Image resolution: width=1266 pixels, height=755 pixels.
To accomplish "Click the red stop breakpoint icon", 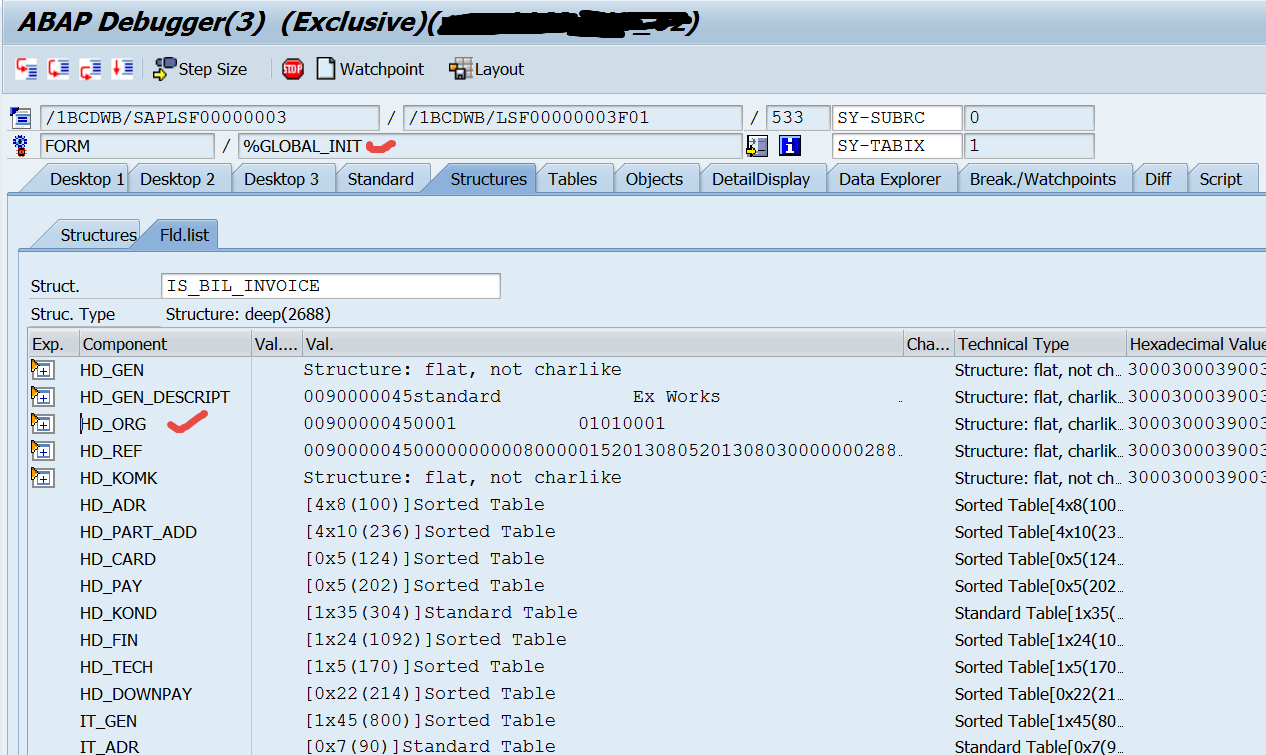I will [x=291, y=68].
